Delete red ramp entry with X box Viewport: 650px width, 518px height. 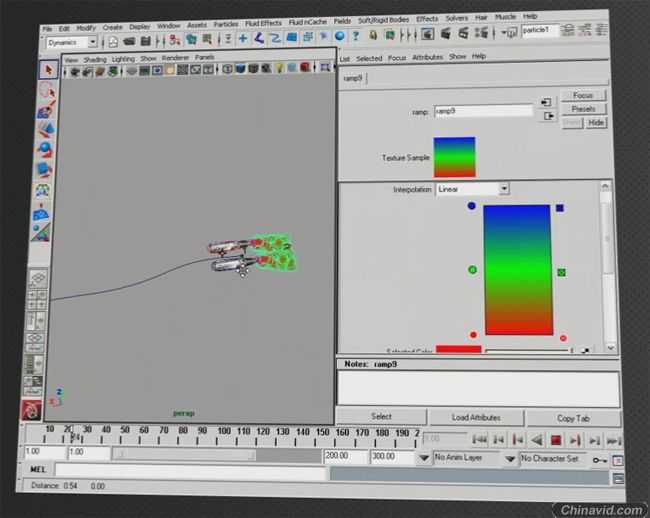563,338
